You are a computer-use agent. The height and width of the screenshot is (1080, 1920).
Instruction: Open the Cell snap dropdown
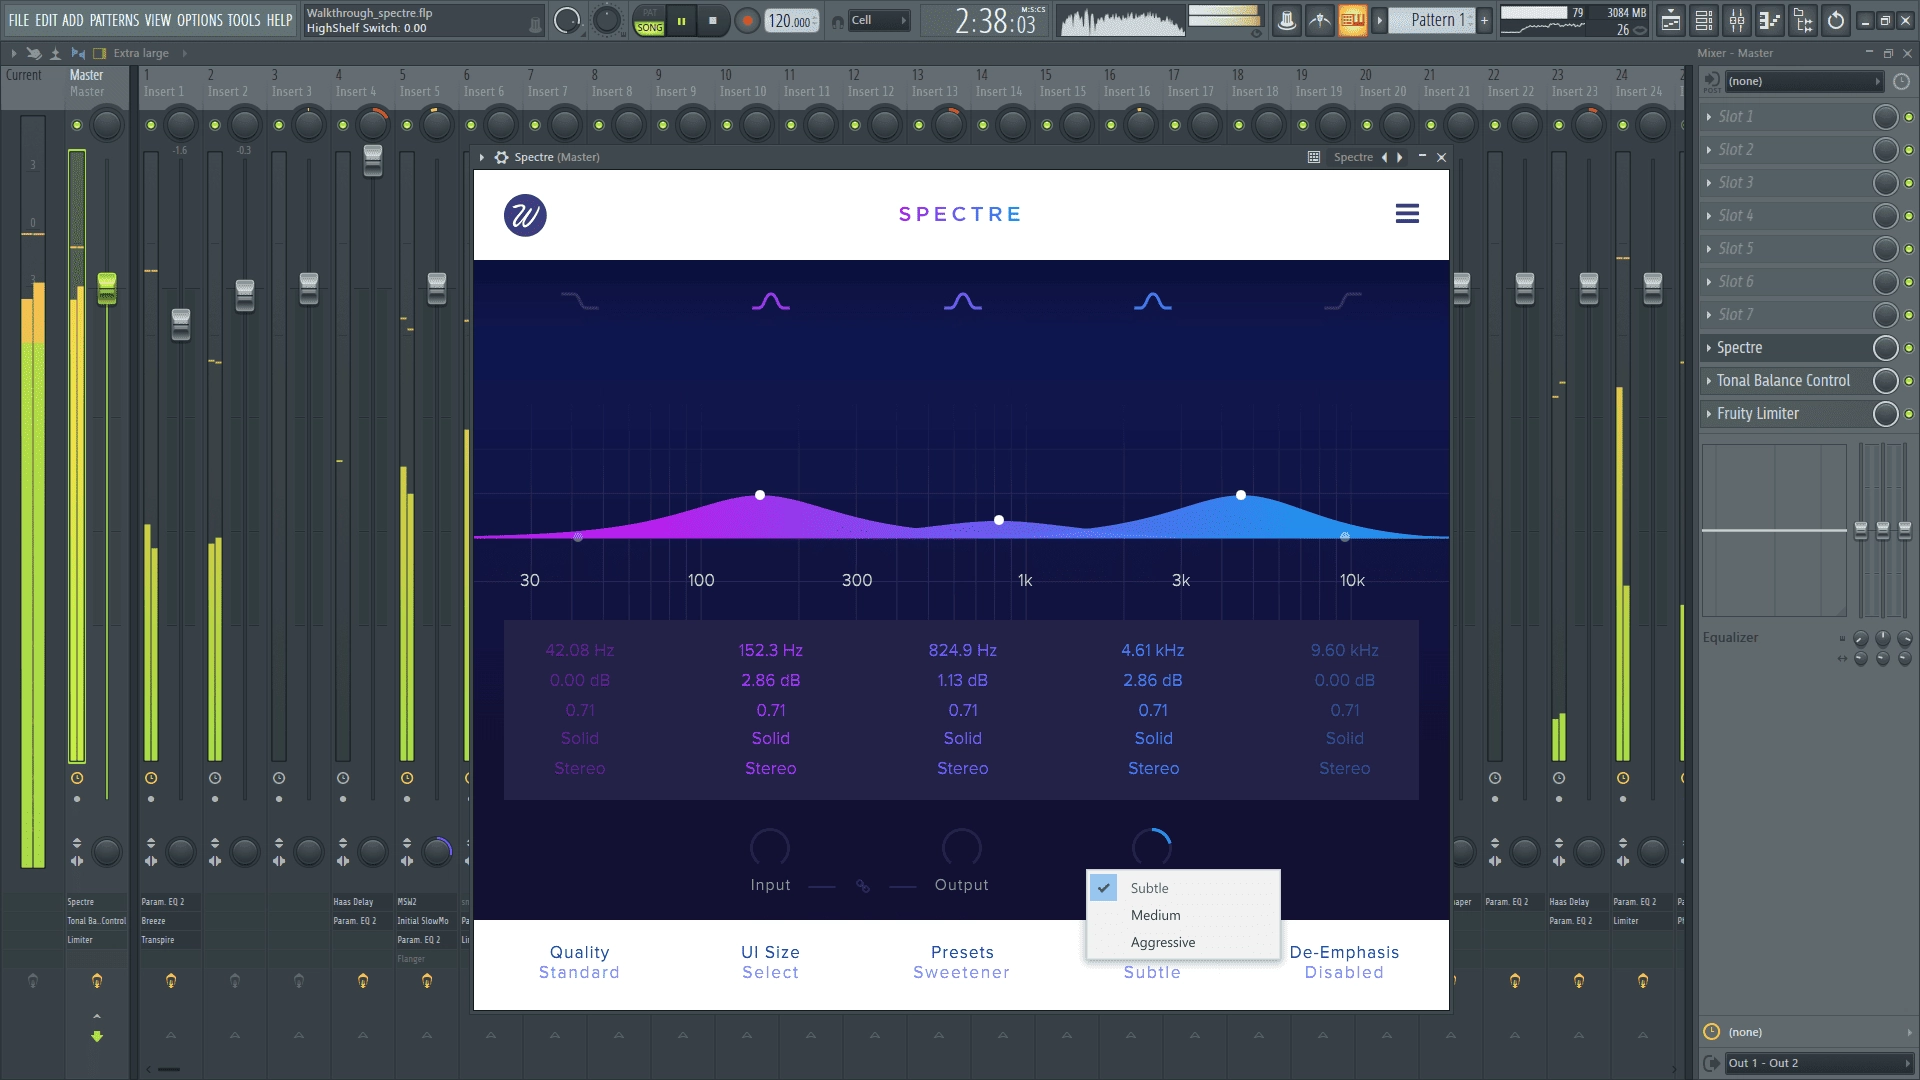pos(879,20)
